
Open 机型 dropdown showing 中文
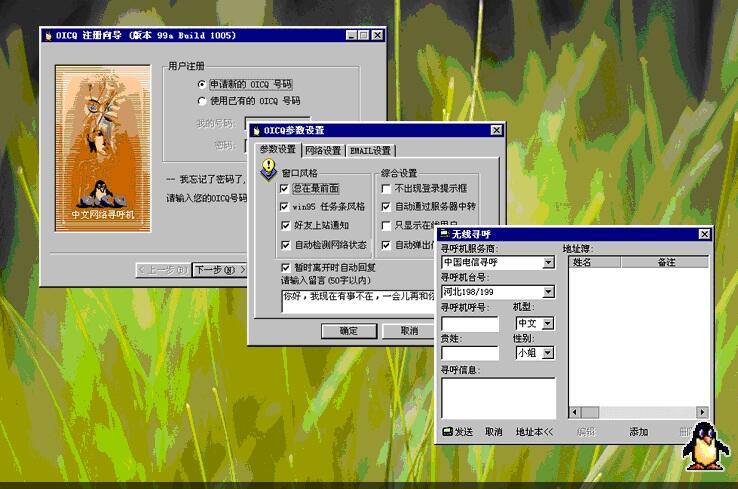(548, 323)
